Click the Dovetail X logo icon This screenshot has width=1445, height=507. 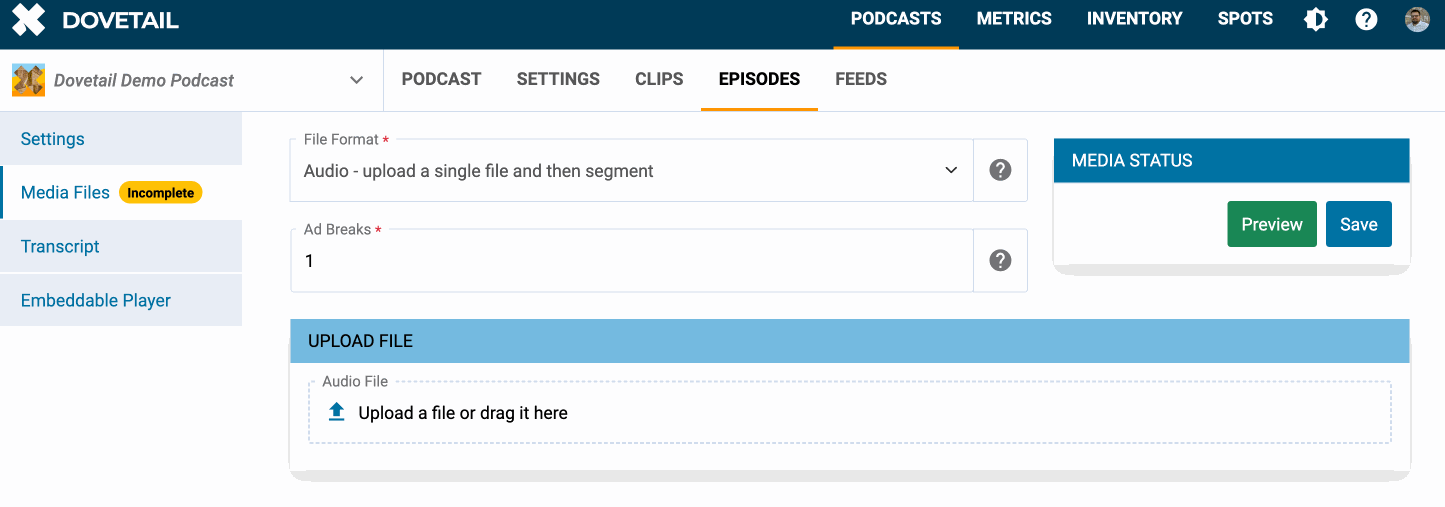coord(29,20)
